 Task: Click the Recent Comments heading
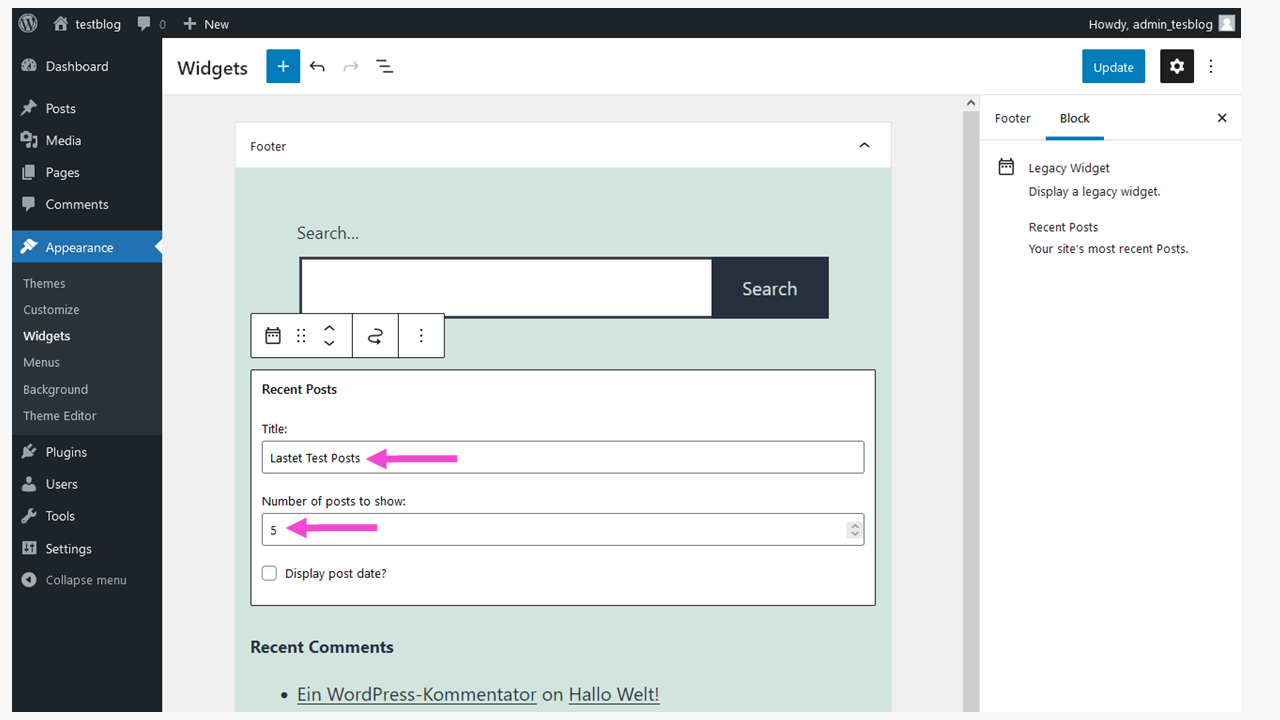322,647
